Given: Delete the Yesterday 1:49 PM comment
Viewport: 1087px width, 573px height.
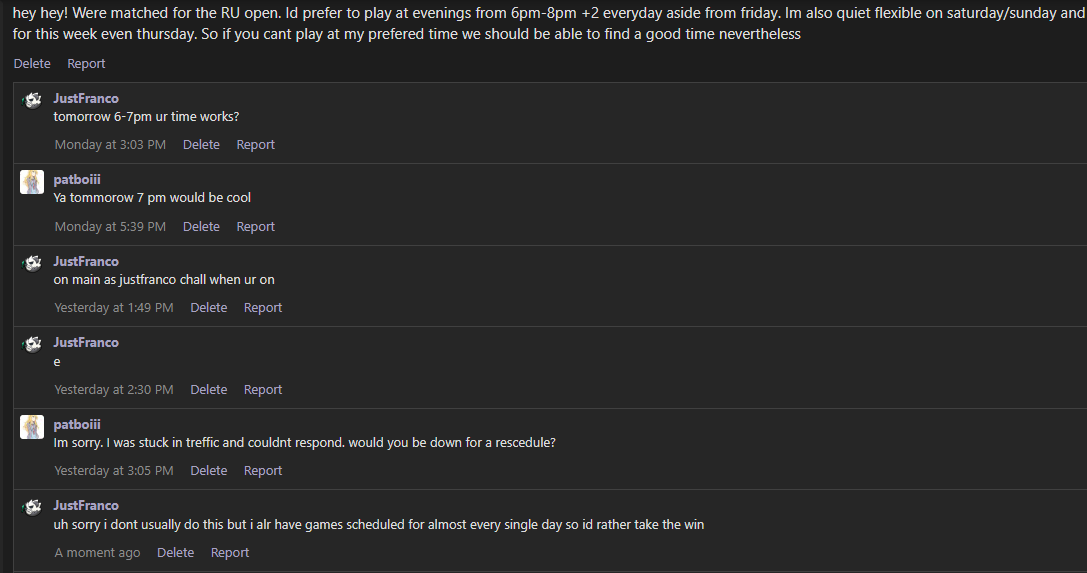Looking at the screenshot, I should pos(209,308).
